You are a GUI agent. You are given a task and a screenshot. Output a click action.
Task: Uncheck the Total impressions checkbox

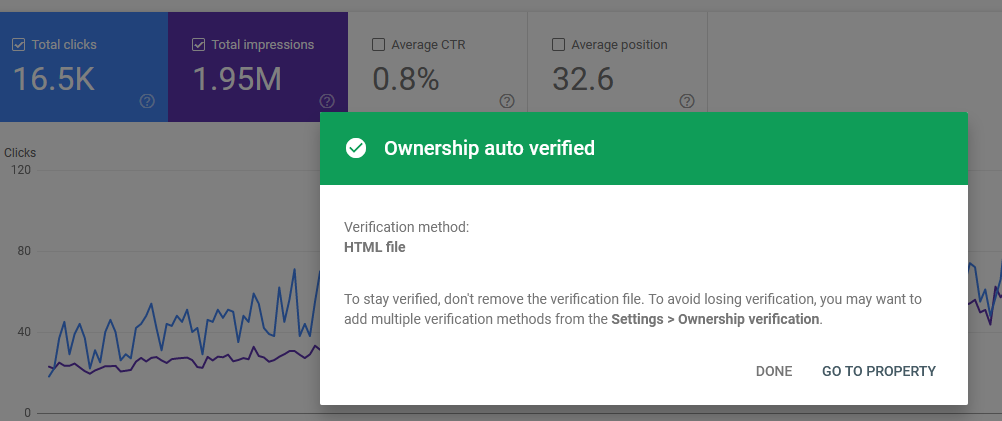pos(198,45)
